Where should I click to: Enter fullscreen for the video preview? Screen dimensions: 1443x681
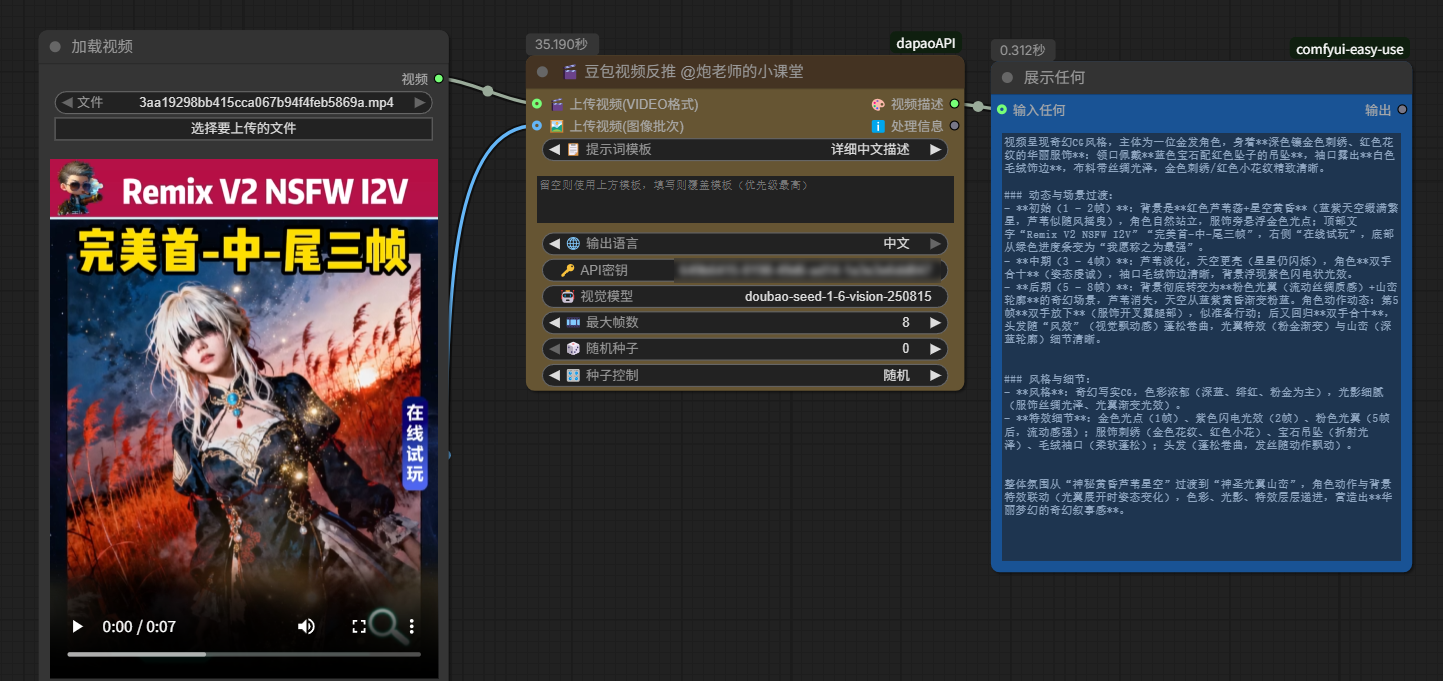point(359,627)
